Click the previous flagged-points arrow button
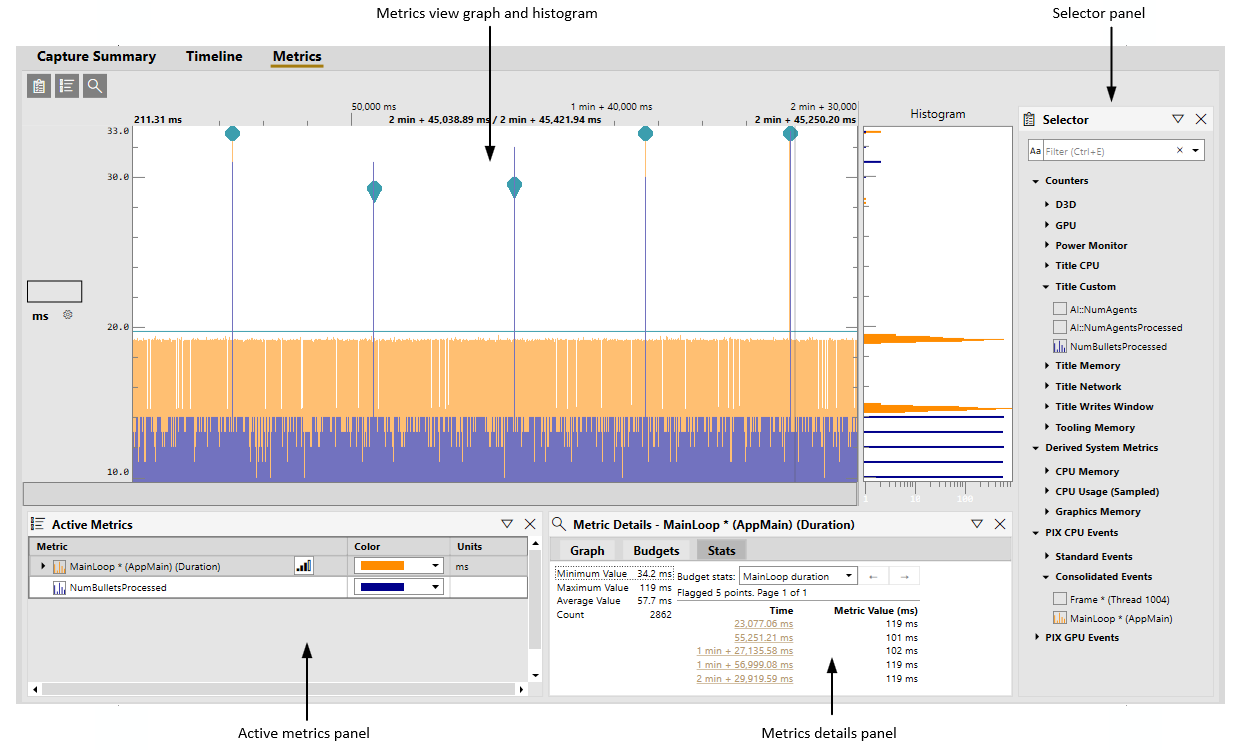Screen dimensions: 1236x750 873,576
